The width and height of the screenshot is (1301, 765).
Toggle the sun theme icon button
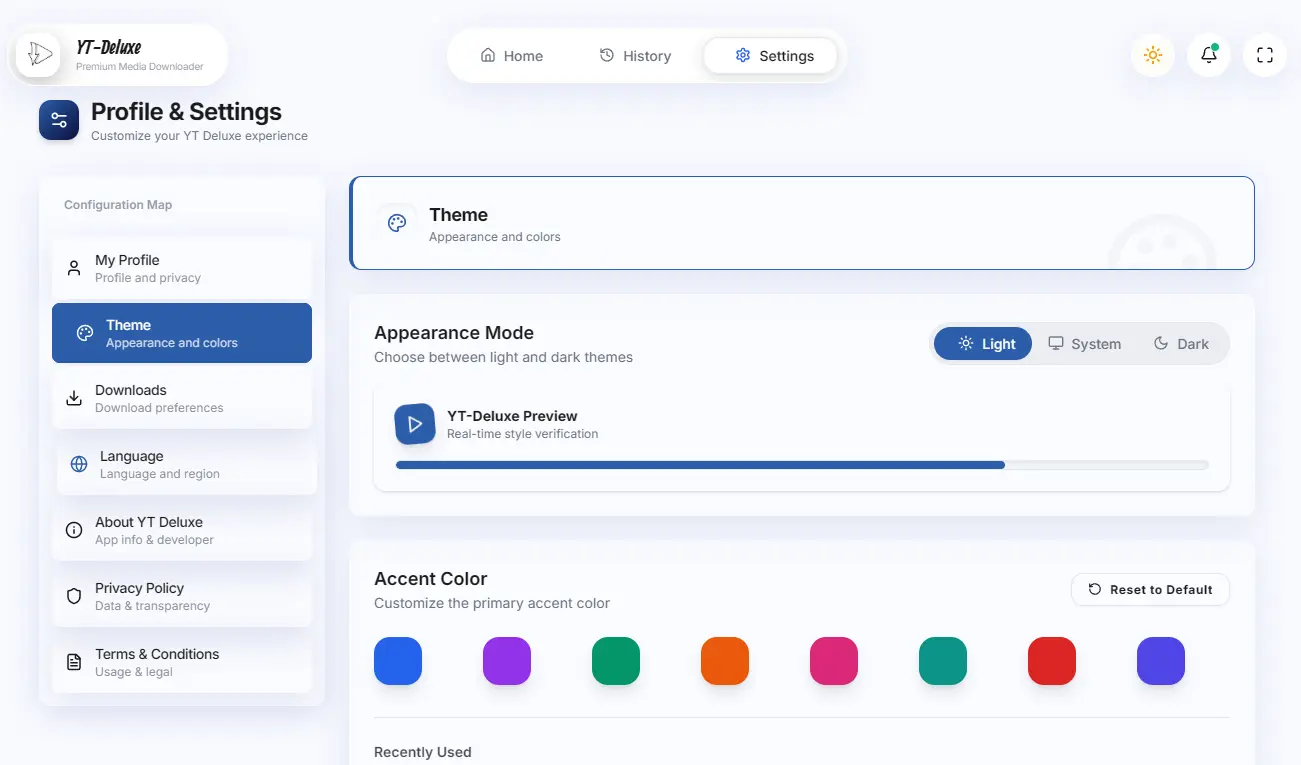[x=1153, y=55]
